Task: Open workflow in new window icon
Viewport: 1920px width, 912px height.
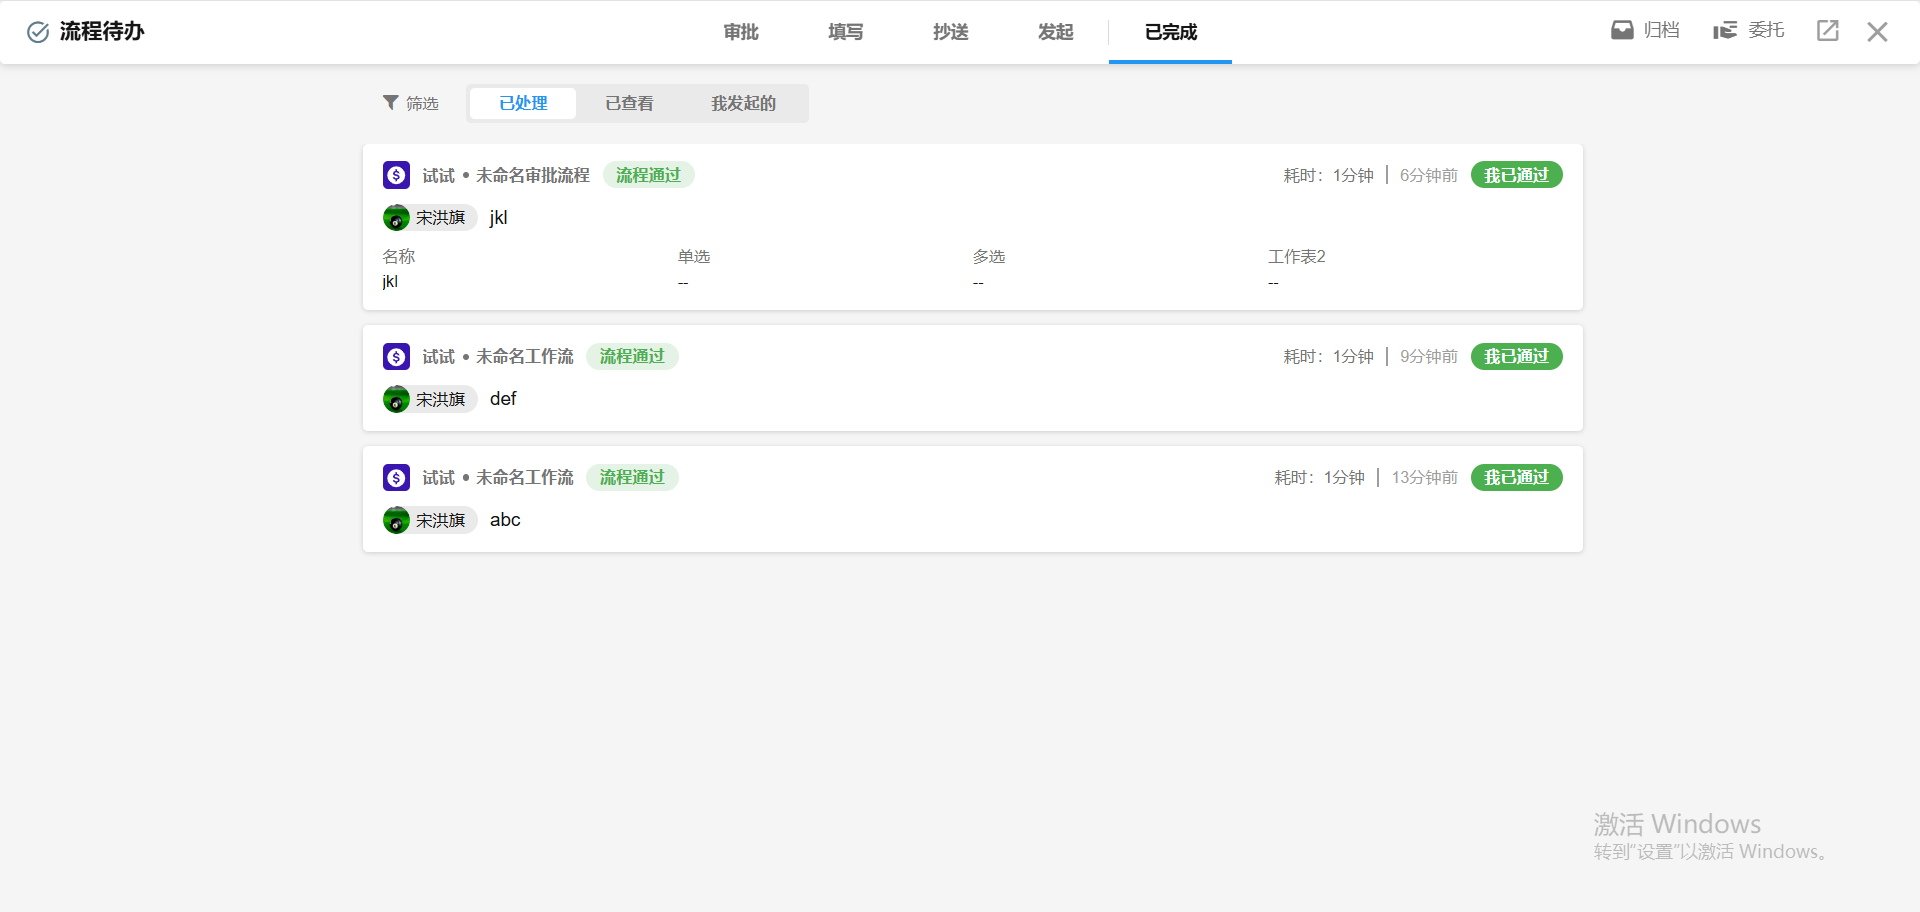Action: pyautogui.click(x=1827, y=31)
